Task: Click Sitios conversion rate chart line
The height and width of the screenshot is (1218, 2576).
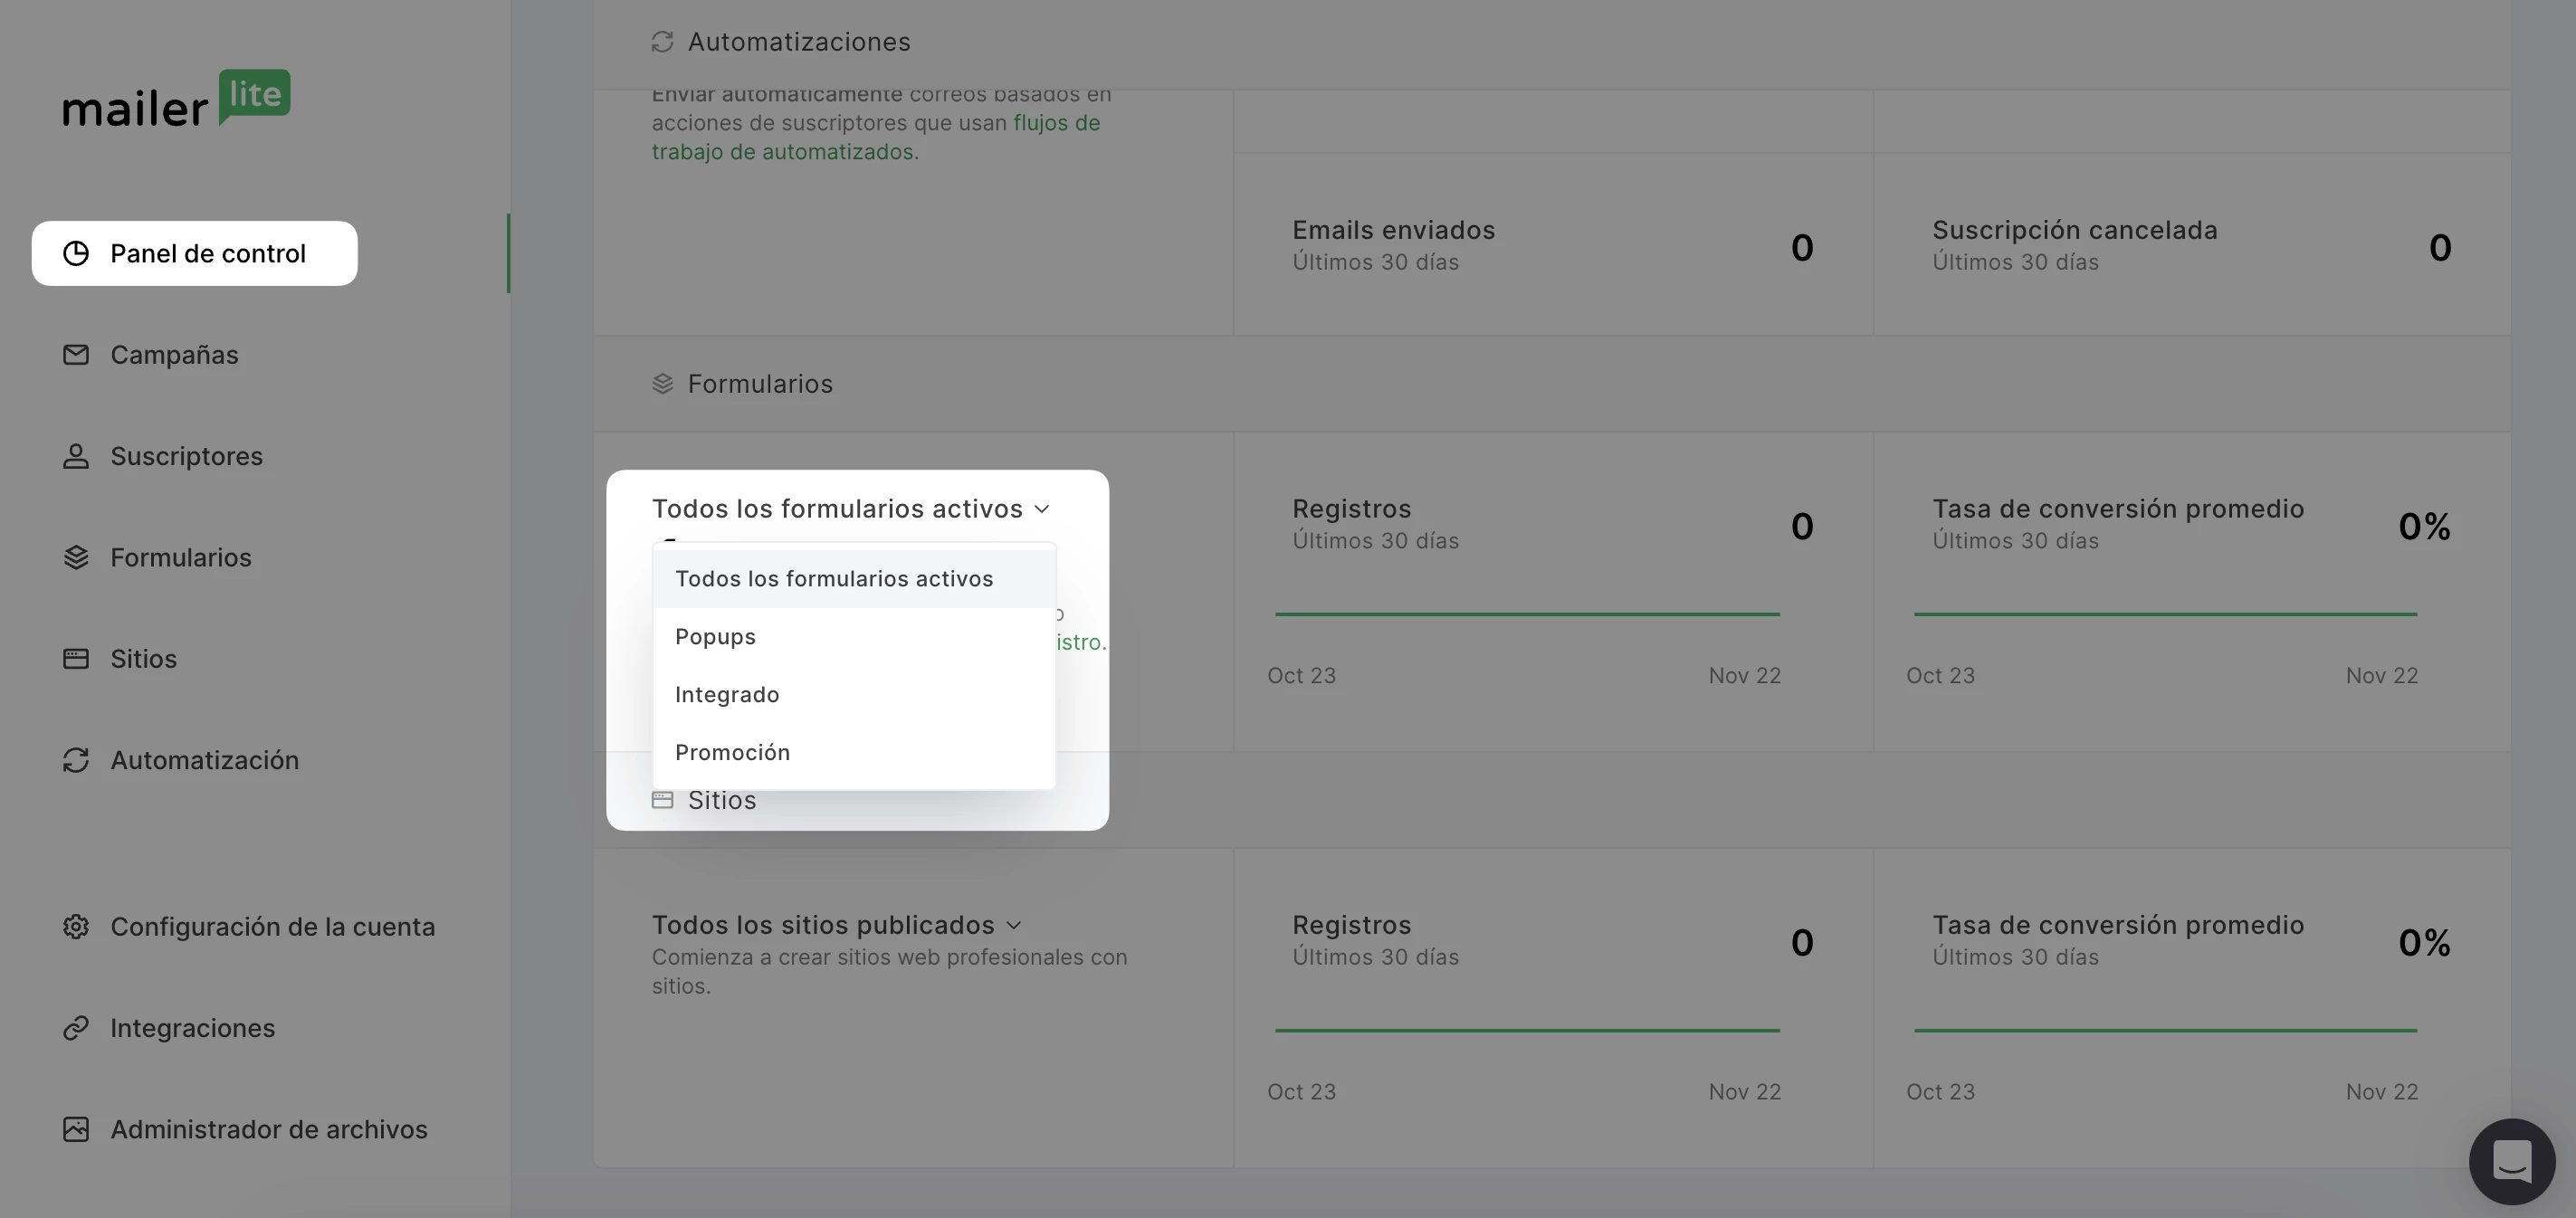Action: [x=2165, y=1030]
